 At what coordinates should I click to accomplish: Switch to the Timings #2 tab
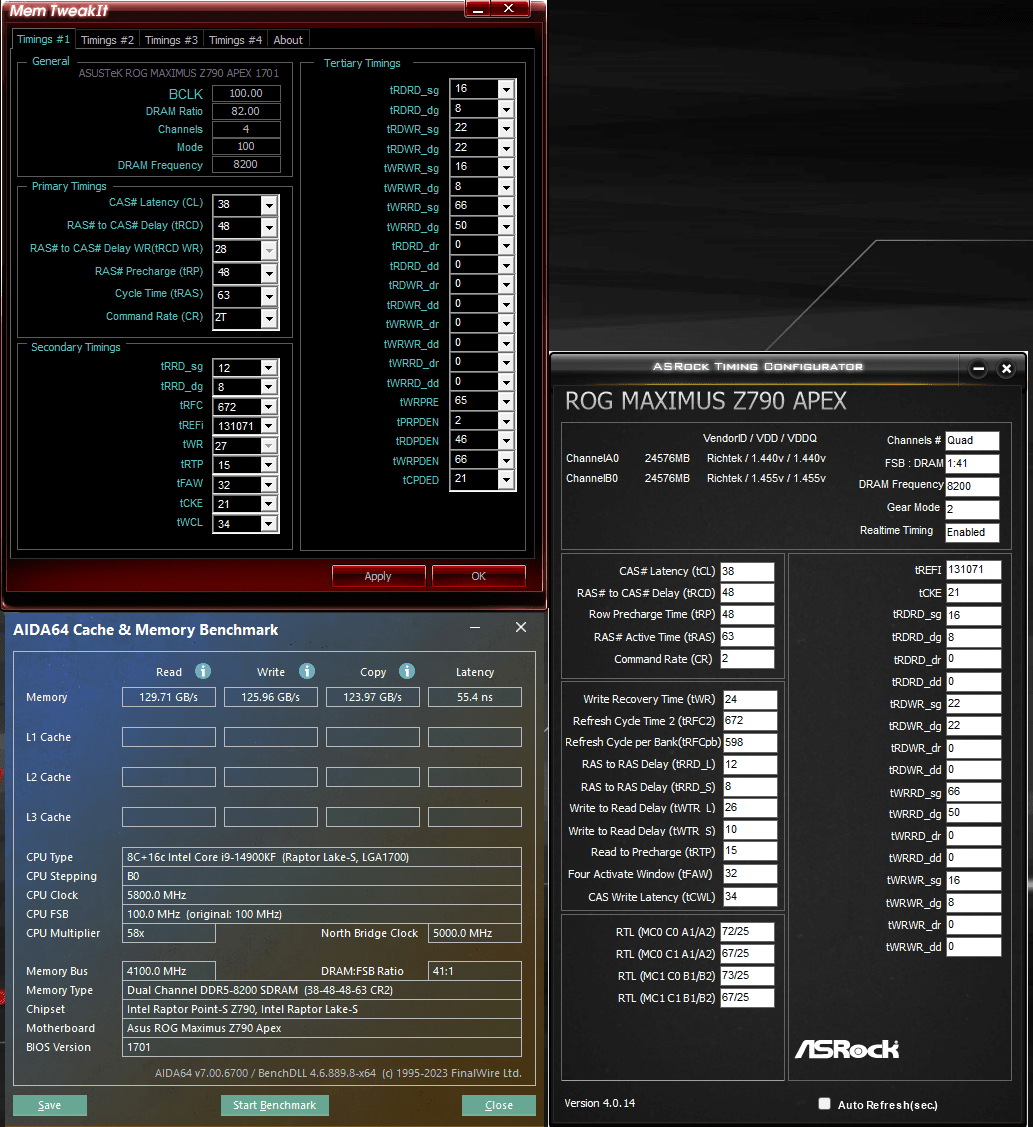point(107,40)
